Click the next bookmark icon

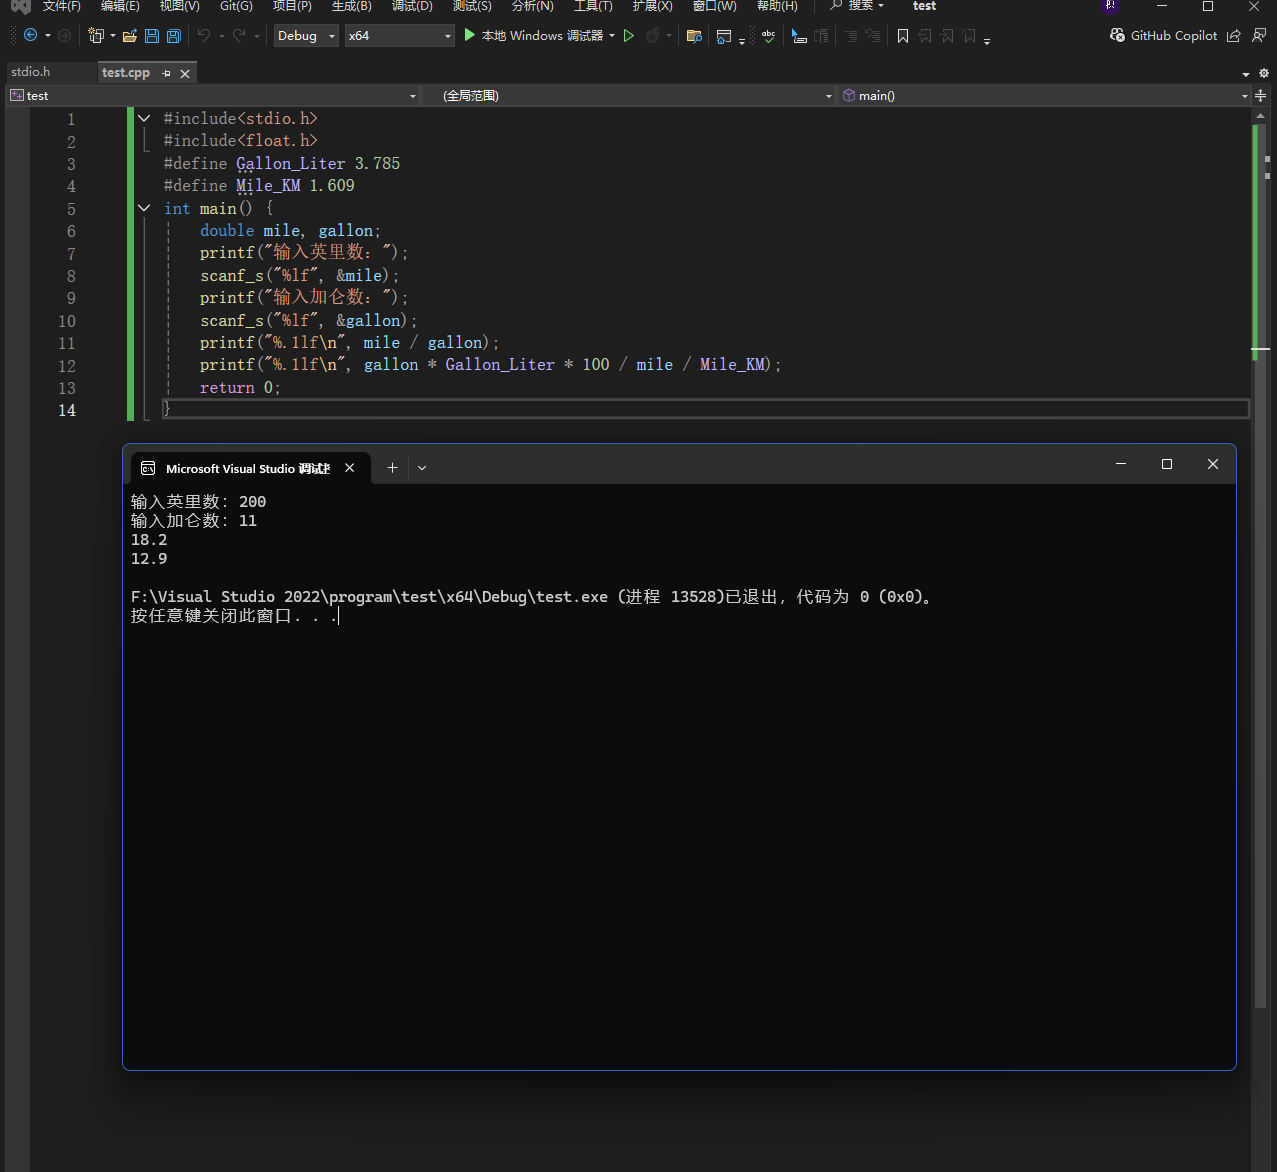947,35
